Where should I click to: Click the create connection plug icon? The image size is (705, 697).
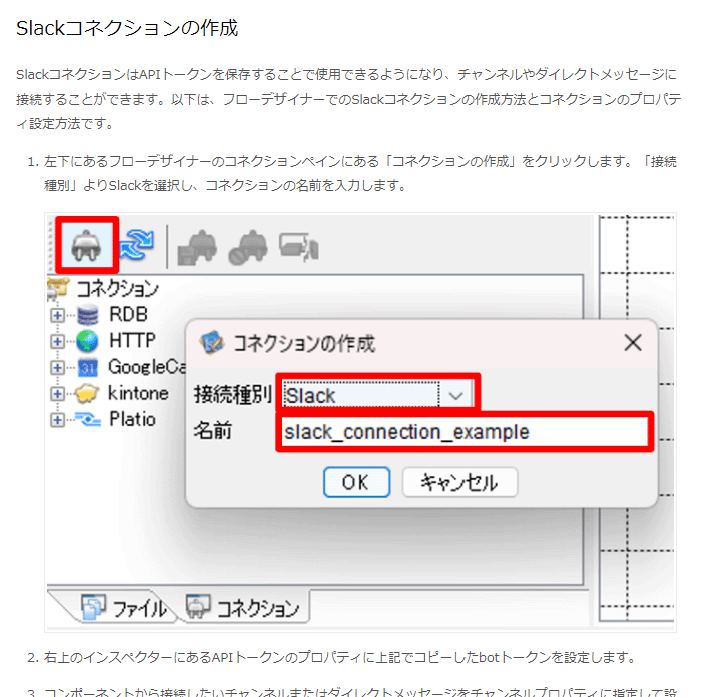point(86,246)
